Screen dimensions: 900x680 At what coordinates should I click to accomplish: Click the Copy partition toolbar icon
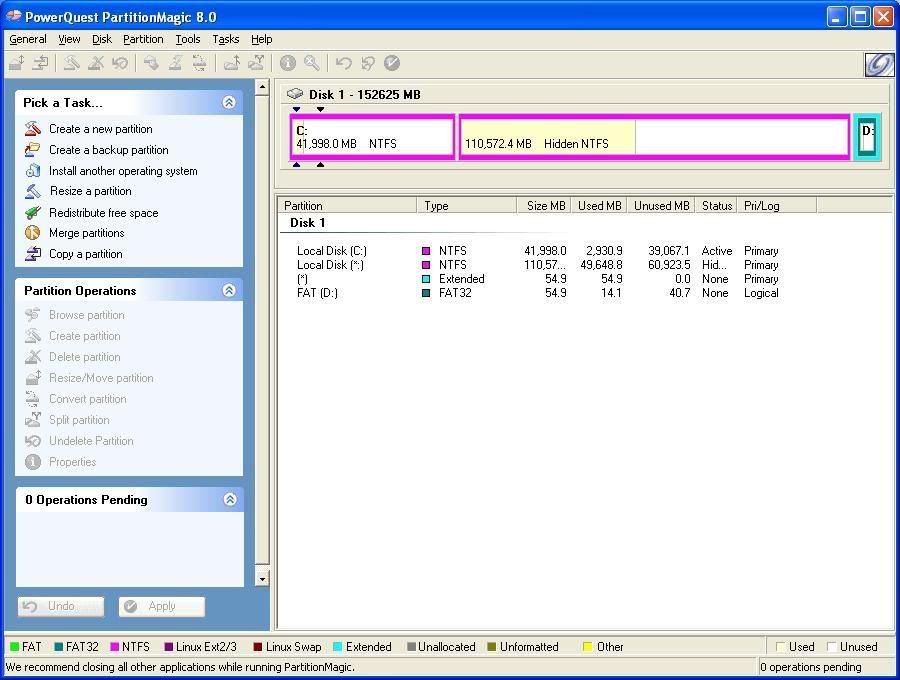click(40, 63)
